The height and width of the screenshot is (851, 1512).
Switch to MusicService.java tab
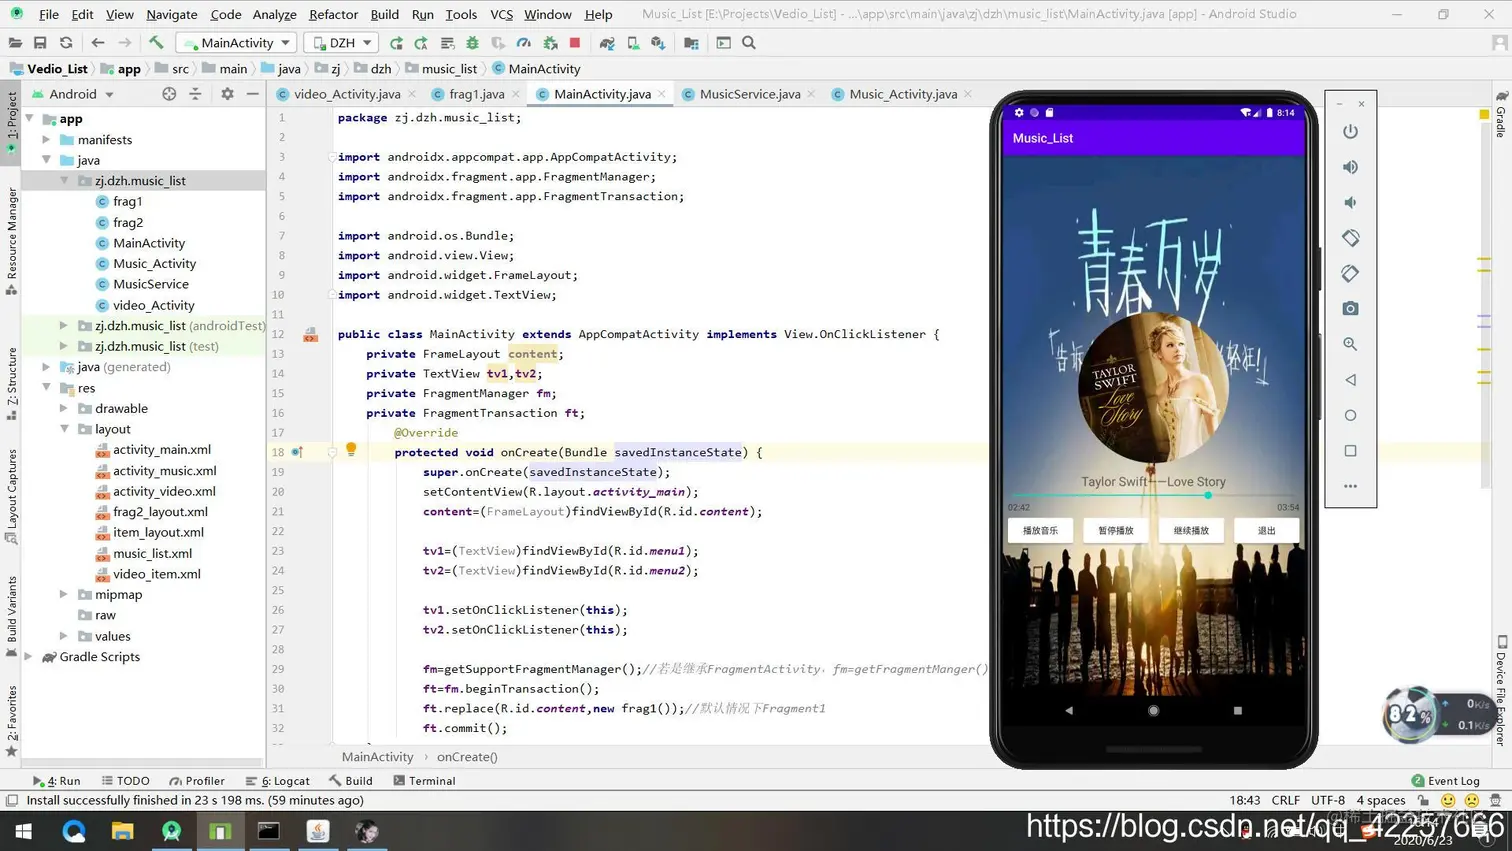click(x=749, y=94)
